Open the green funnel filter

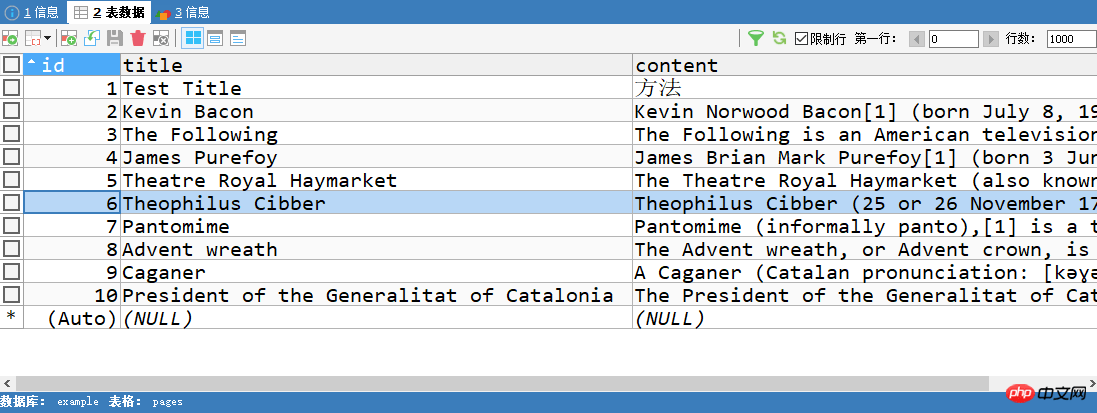pos(756,38)
